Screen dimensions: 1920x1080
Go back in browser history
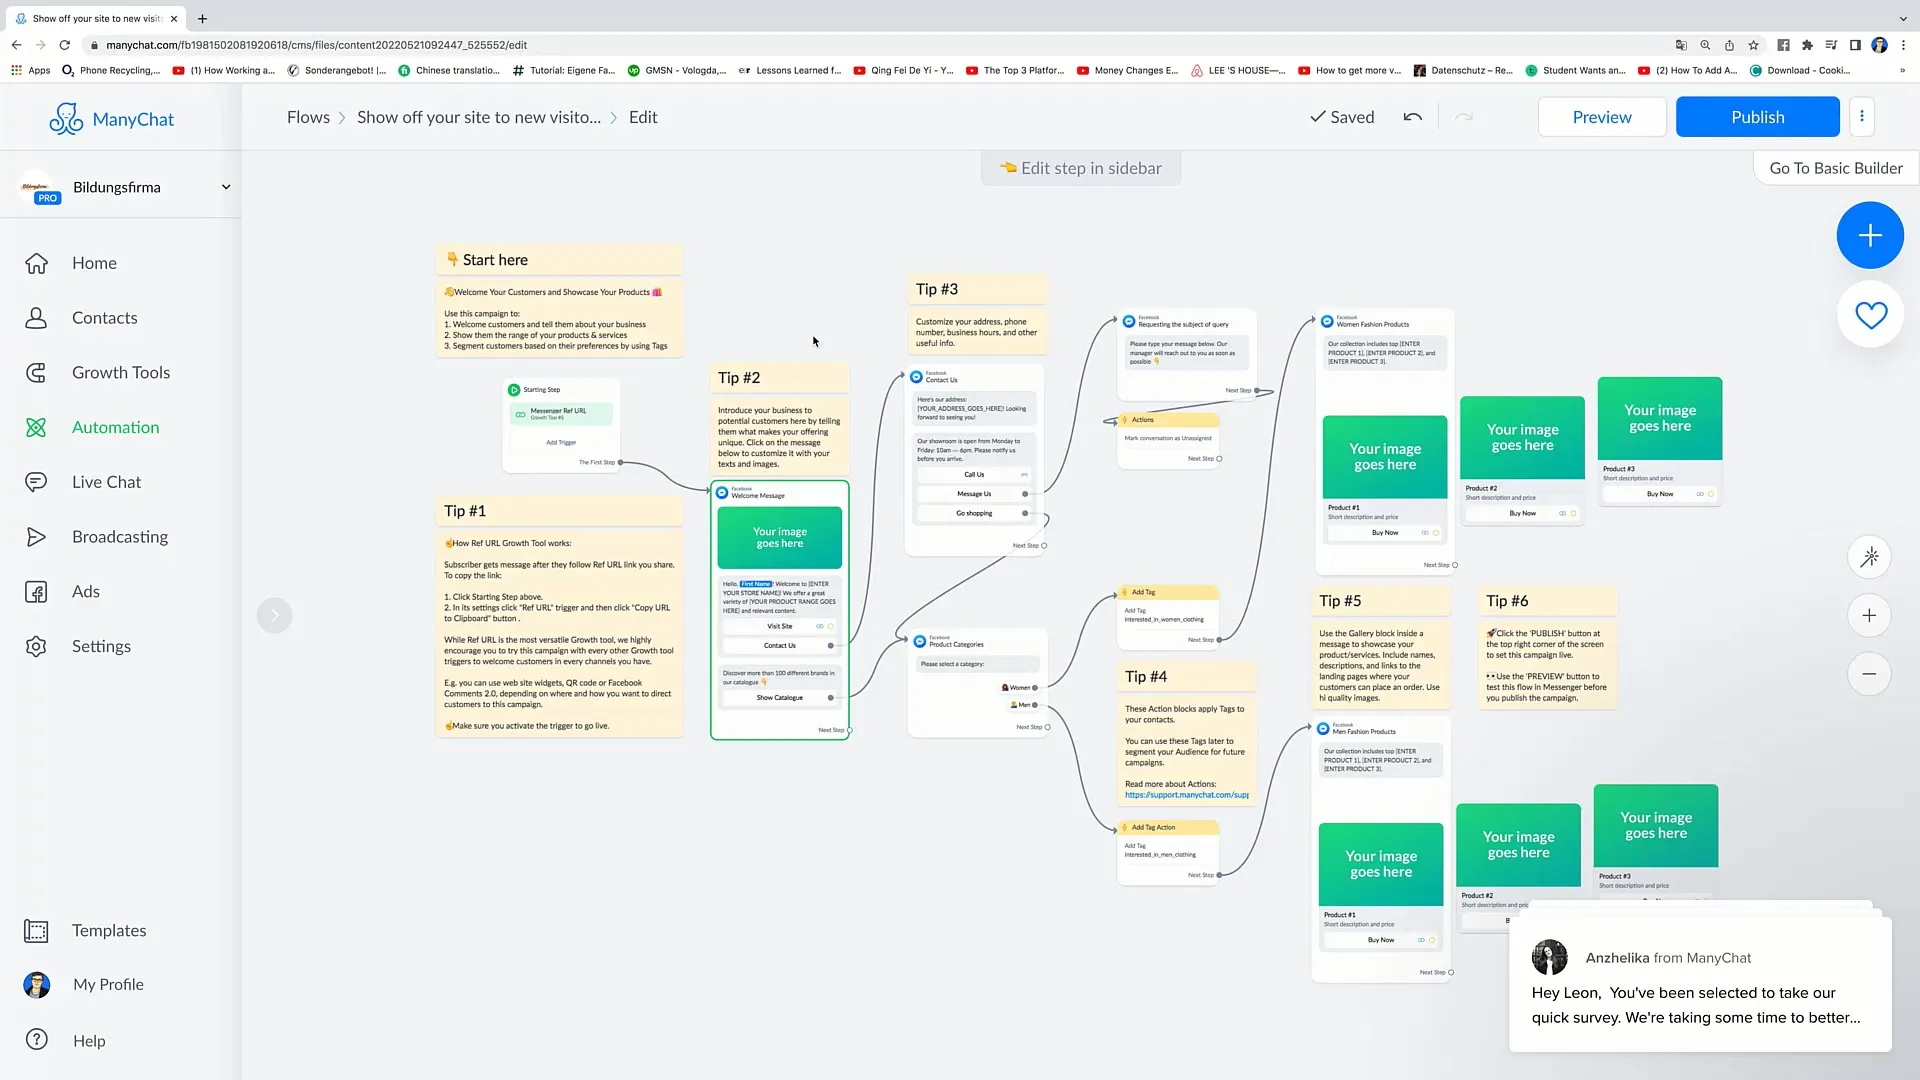[16, 45]
